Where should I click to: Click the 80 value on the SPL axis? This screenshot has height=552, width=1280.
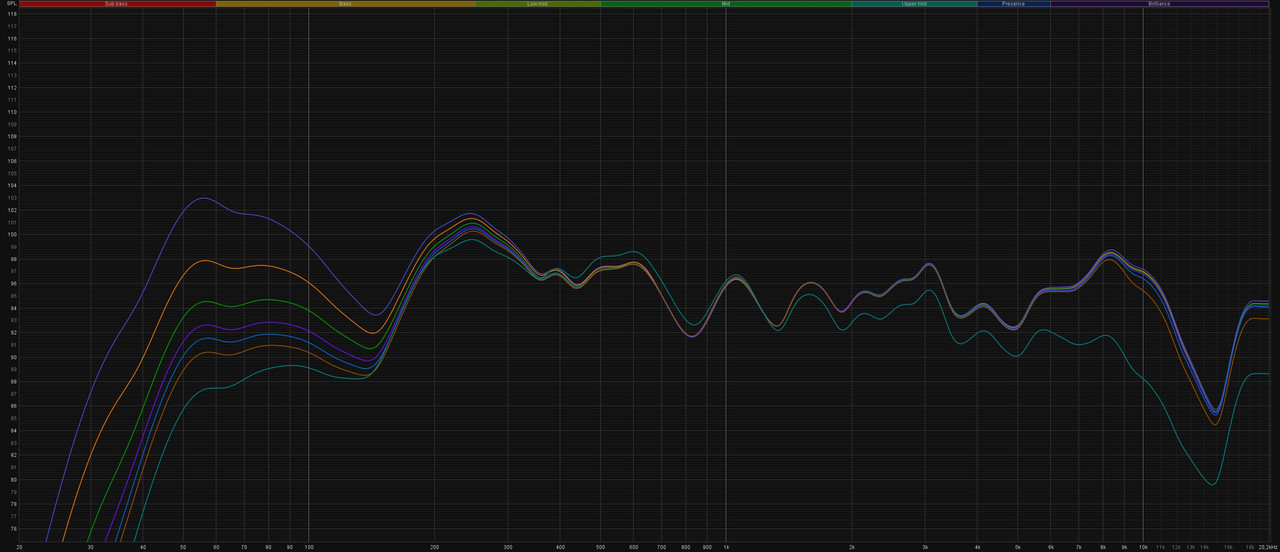click(x=12, y=479)
